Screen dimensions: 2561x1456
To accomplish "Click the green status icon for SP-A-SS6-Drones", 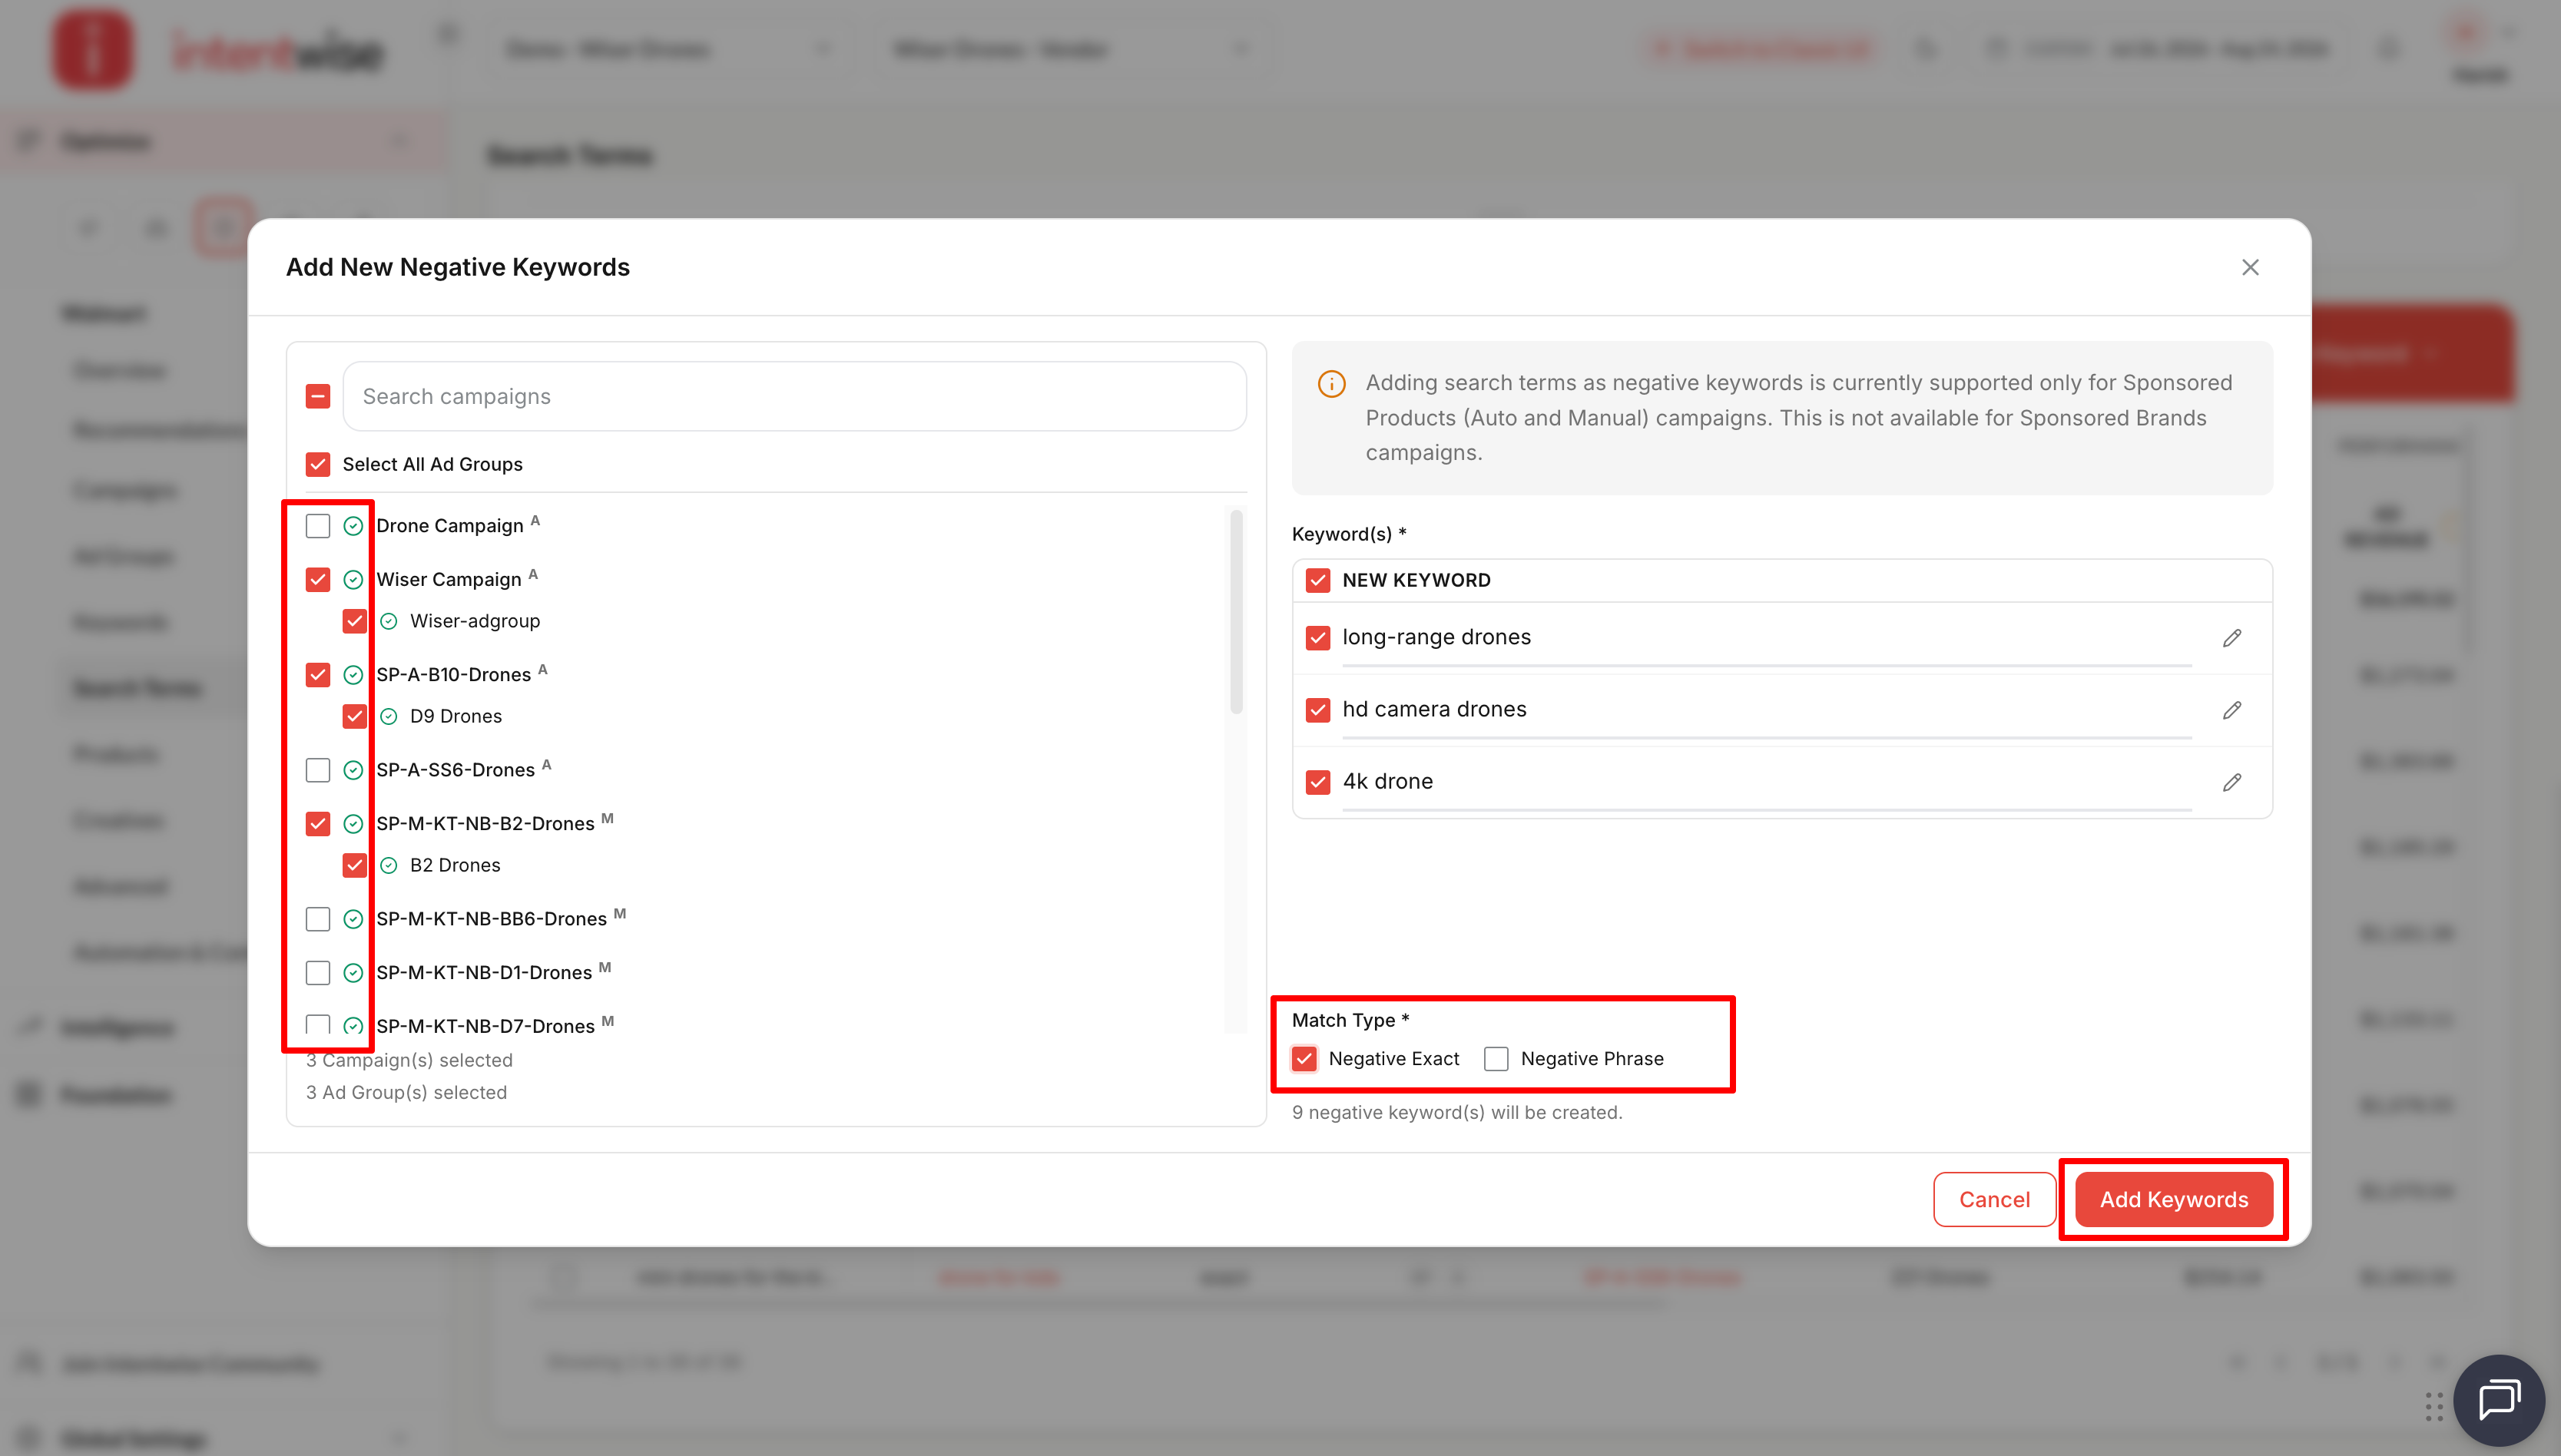I will click(x=353, y=770).
